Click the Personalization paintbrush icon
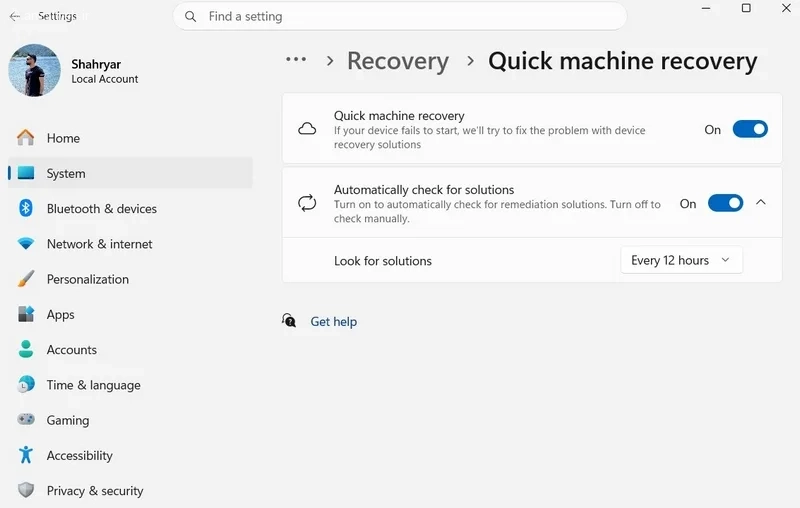The width and height of the screenshot is (800, 508). 26,278
